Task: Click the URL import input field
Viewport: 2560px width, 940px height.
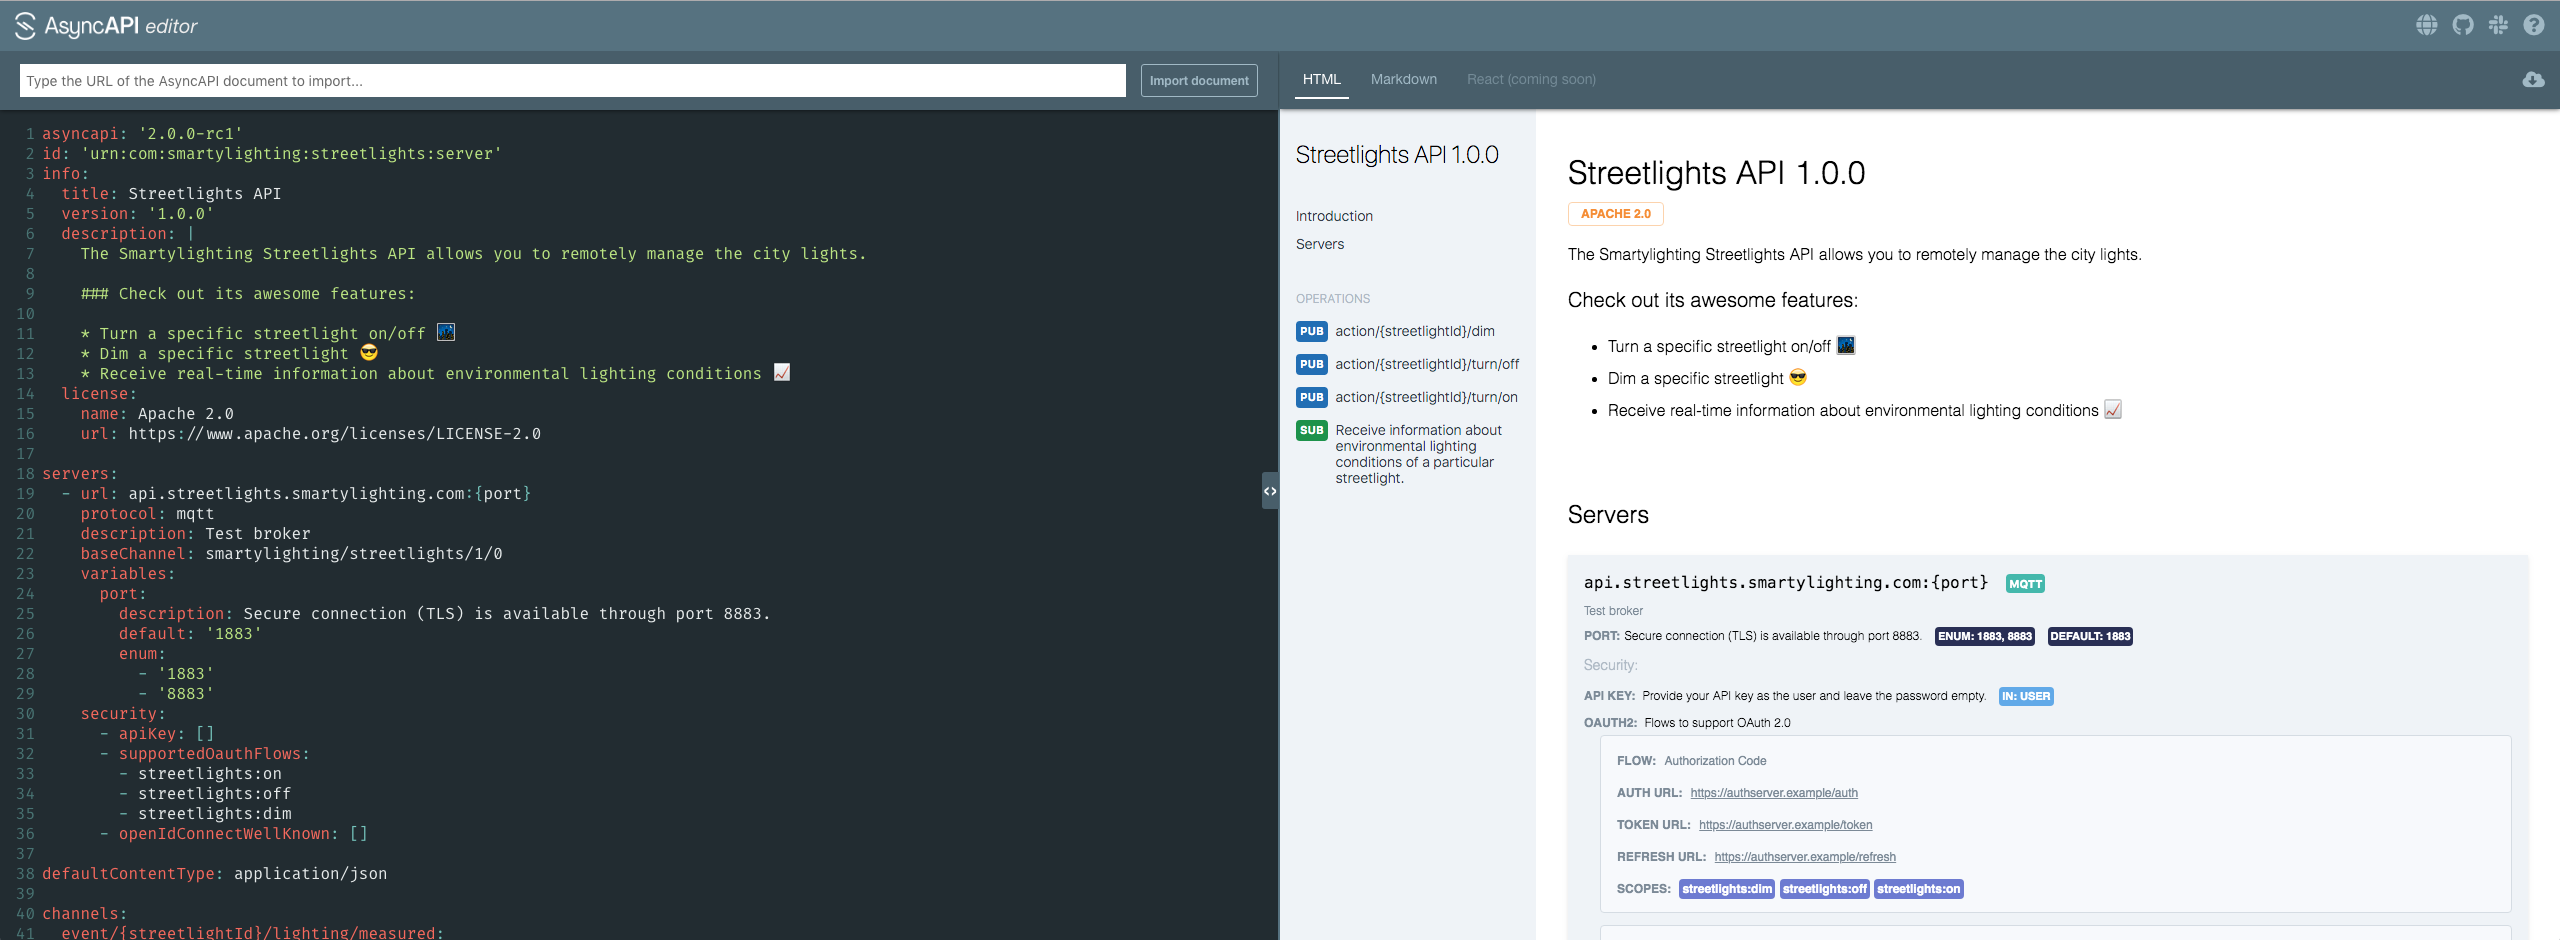Action: click(572, 81)
